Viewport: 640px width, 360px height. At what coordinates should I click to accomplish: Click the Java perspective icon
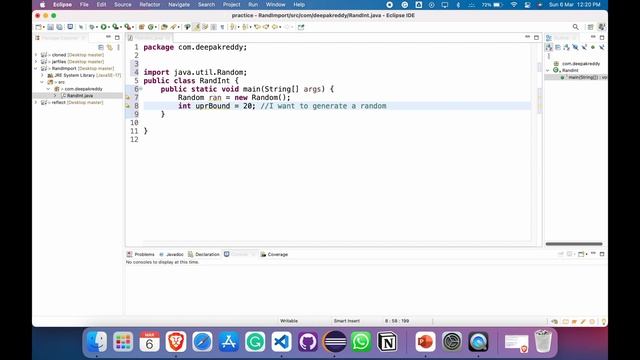601,27
